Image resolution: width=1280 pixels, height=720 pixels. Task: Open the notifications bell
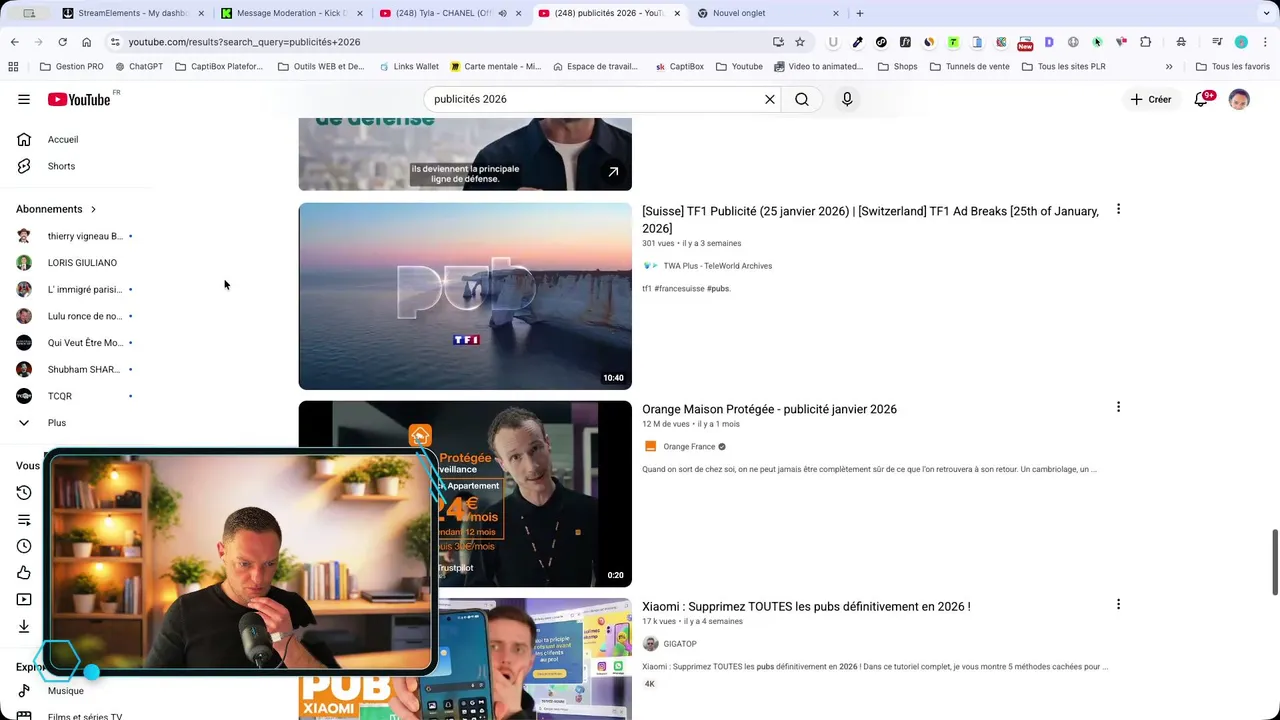point(1202,99)
